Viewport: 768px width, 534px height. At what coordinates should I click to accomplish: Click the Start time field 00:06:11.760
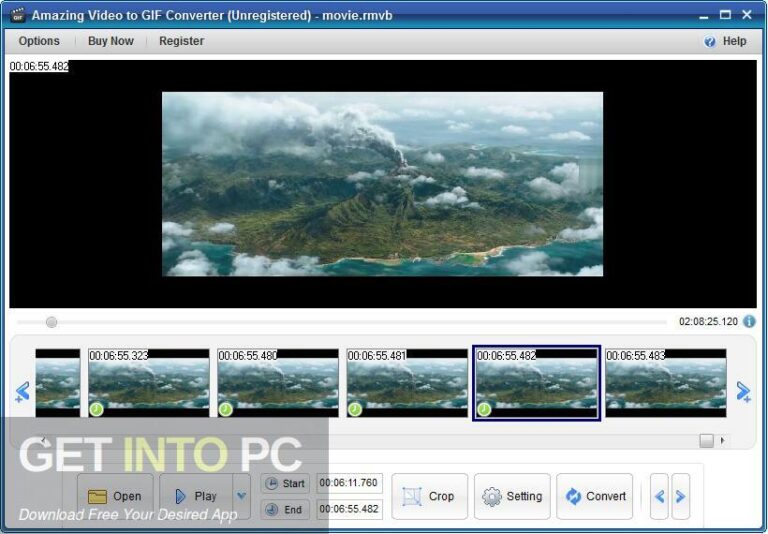[x=350, y=483]
